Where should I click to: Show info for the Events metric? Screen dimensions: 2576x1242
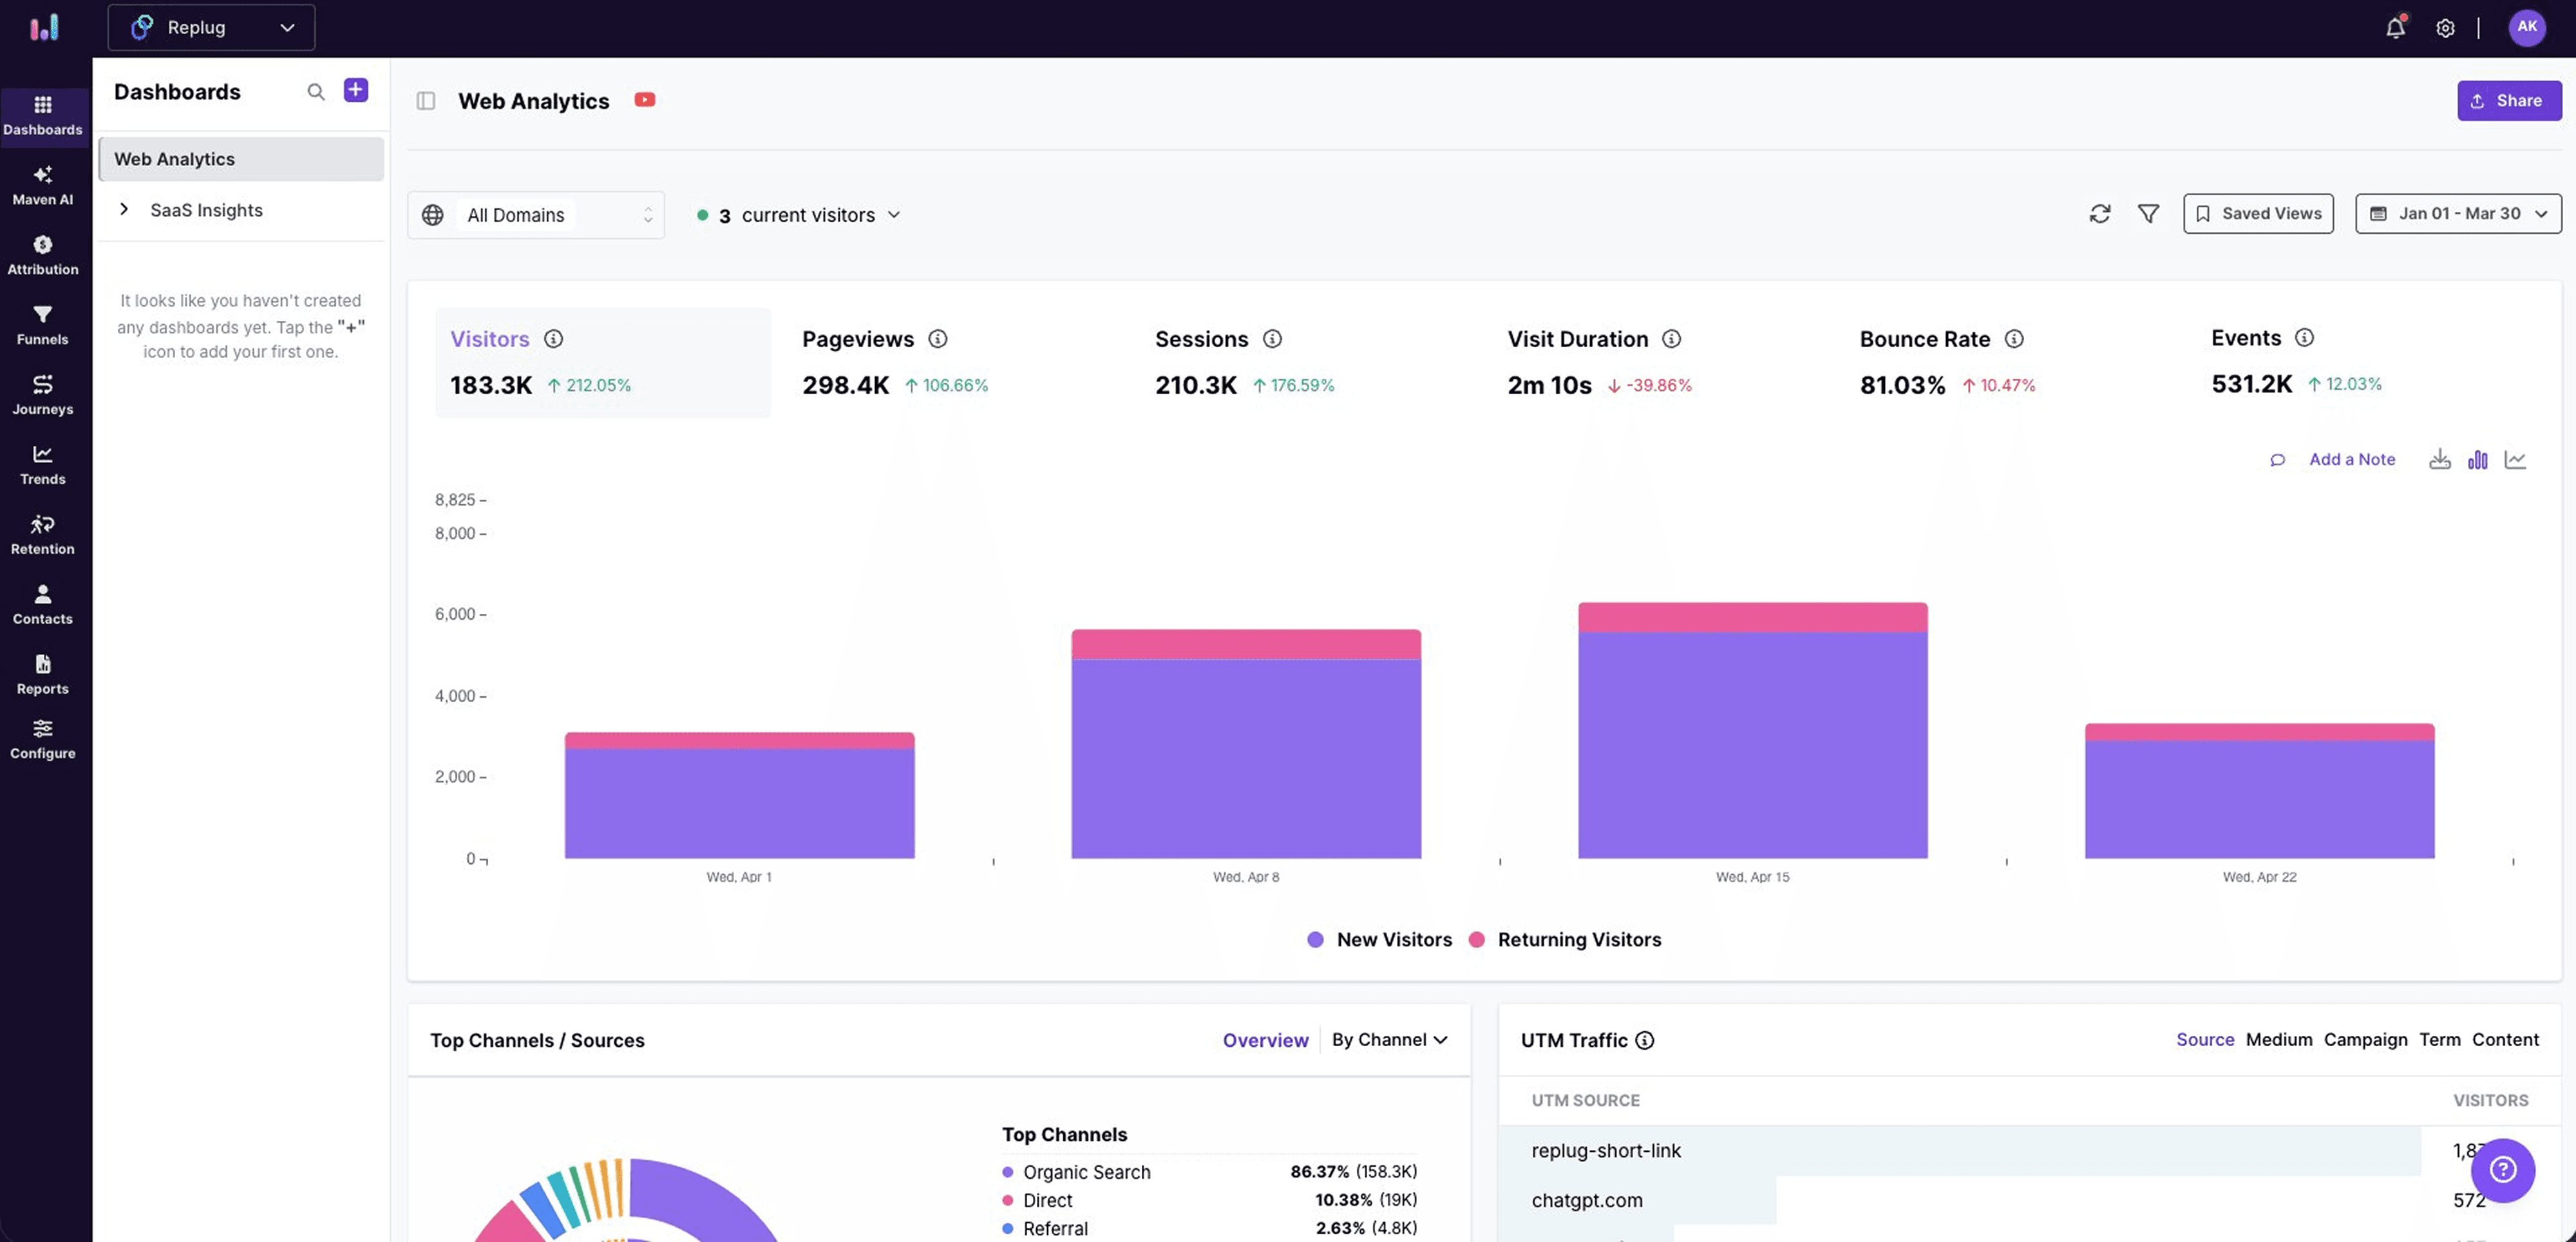2304,338
